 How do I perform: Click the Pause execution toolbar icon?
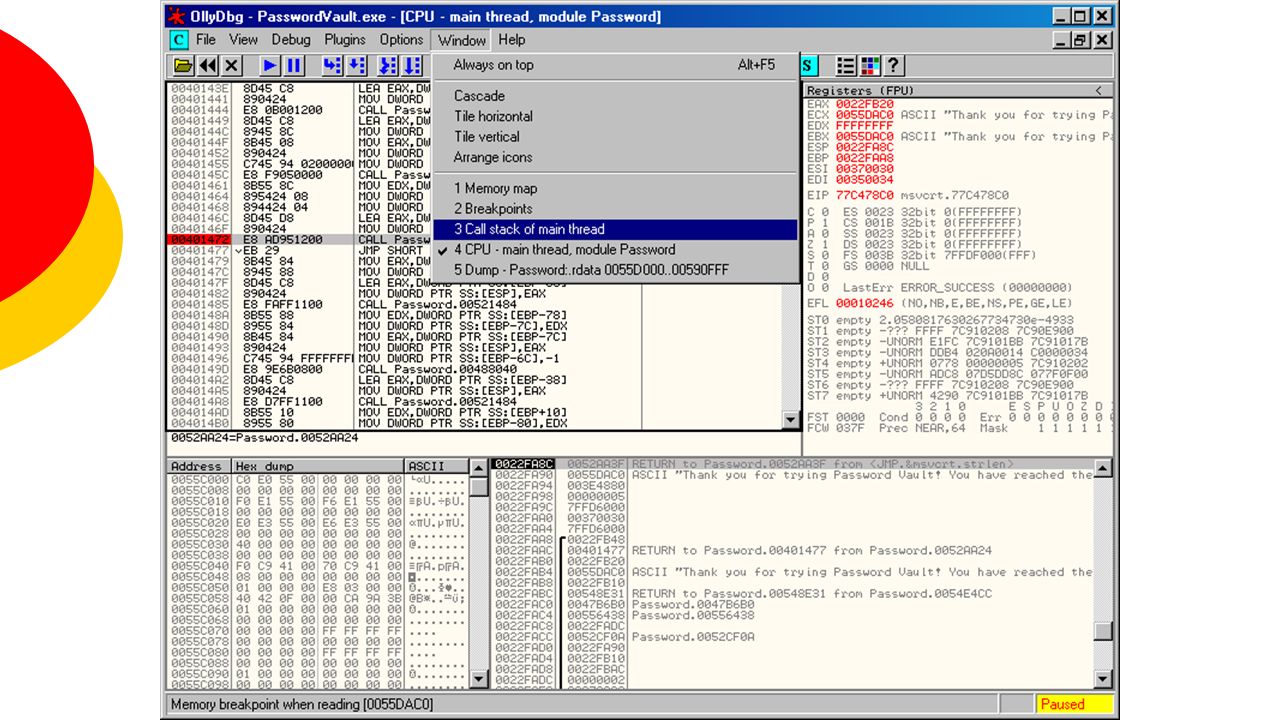(294, 65)
